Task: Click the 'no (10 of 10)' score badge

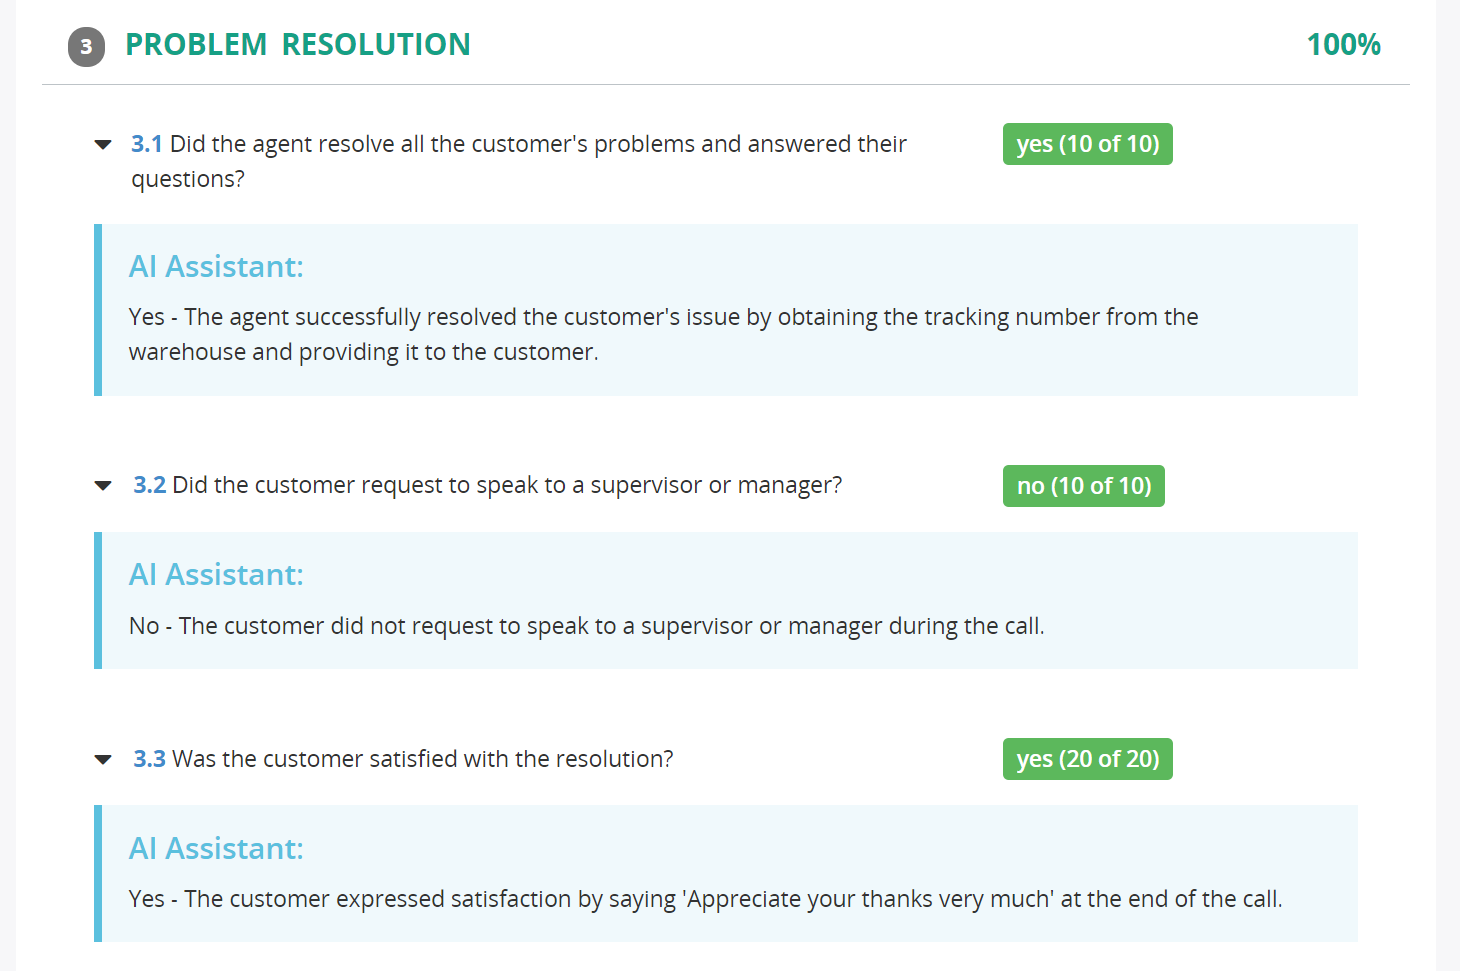Action: pos(1084,486)
